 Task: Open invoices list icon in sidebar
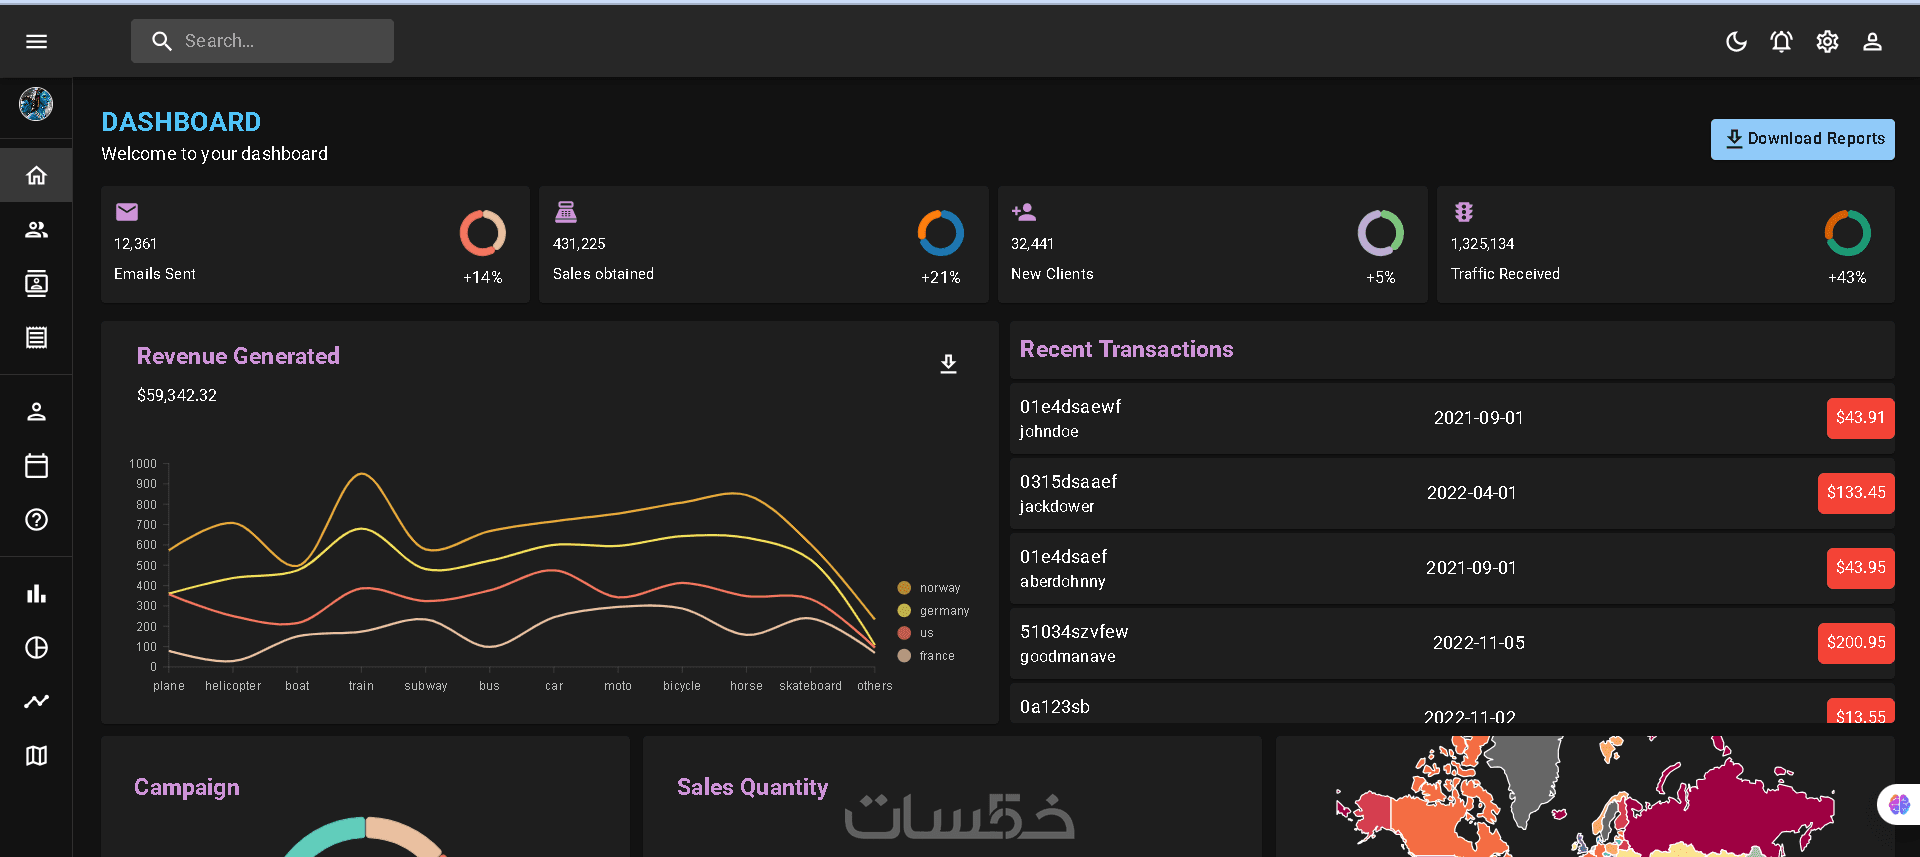coord(36,338)
